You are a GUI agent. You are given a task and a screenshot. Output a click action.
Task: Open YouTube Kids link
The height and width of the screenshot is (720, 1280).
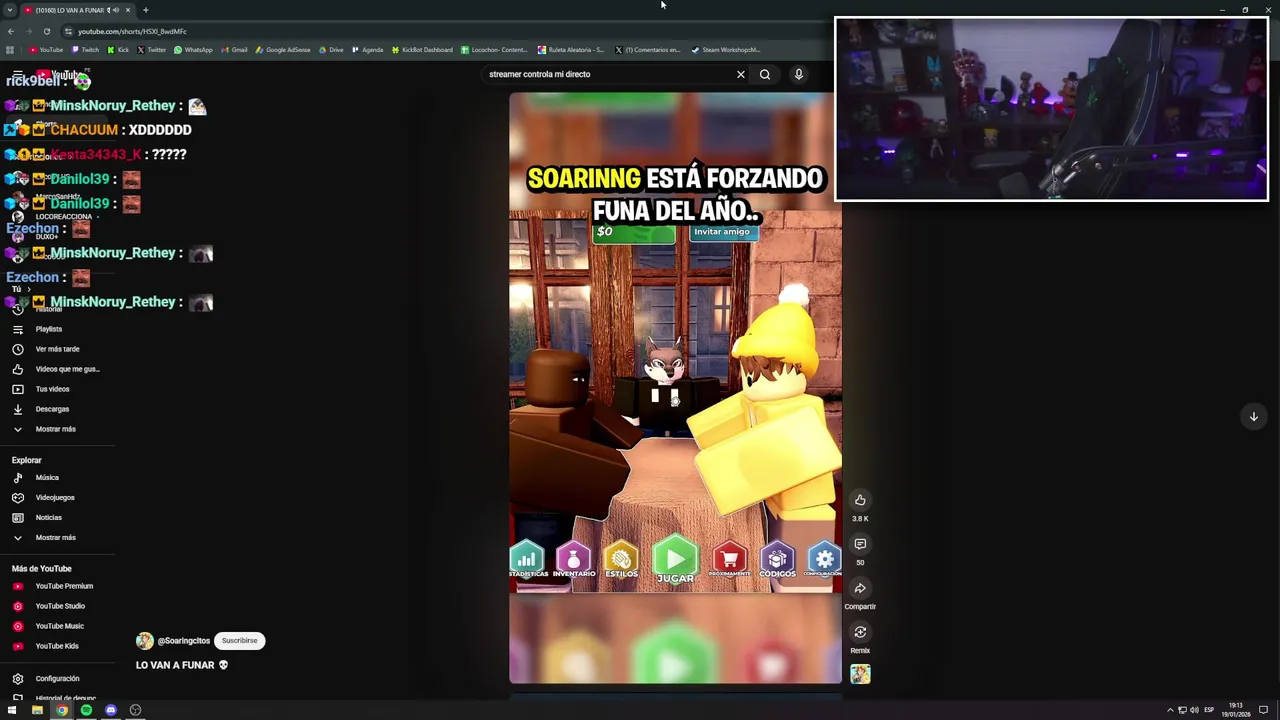[x=57, y=646]
